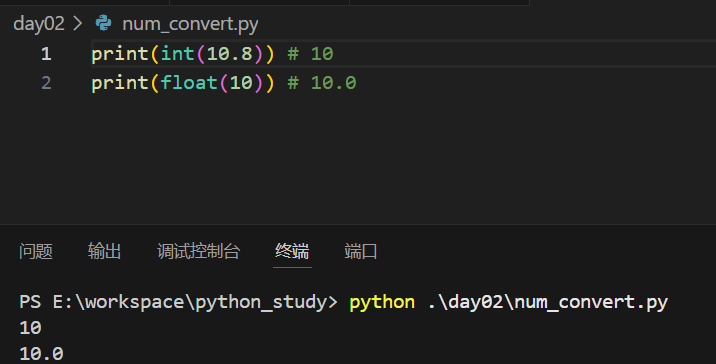Click the python command word in terminal
The height and width of the screenshot is (364, 716).
382,302
